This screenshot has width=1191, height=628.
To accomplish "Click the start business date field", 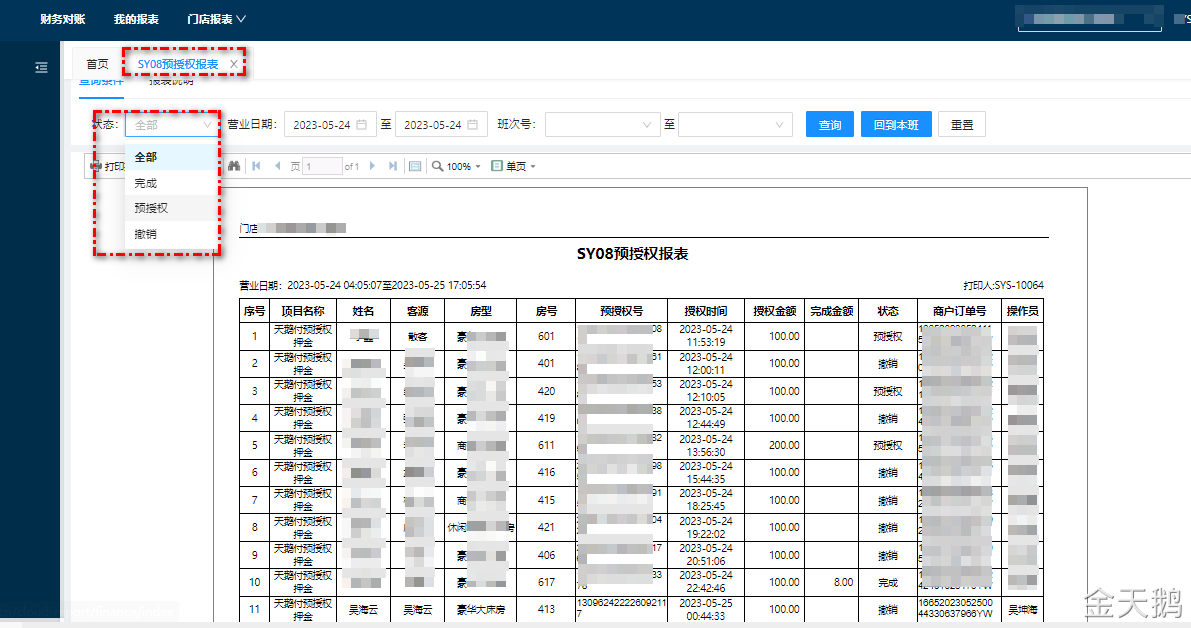I will (x=330, y=125).
